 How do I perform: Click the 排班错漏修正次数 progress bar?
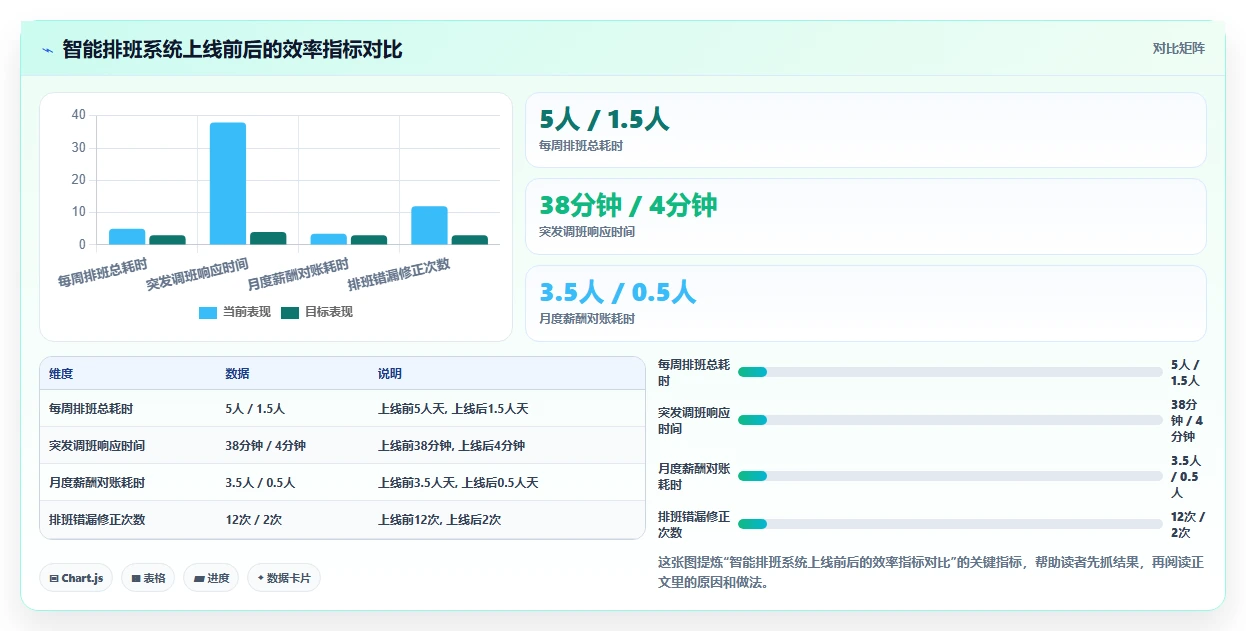950,524
